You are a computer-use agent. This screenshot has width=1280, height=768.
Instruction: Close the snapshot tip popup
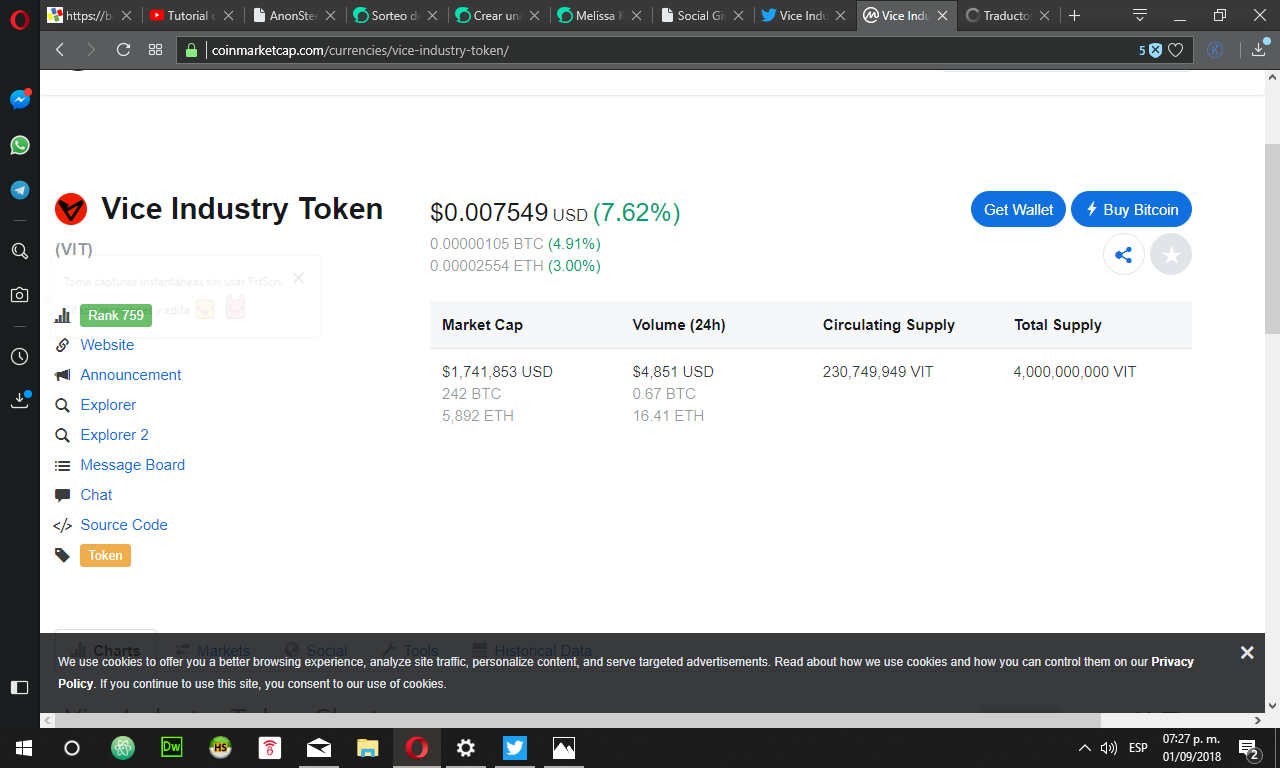point(298,278)
